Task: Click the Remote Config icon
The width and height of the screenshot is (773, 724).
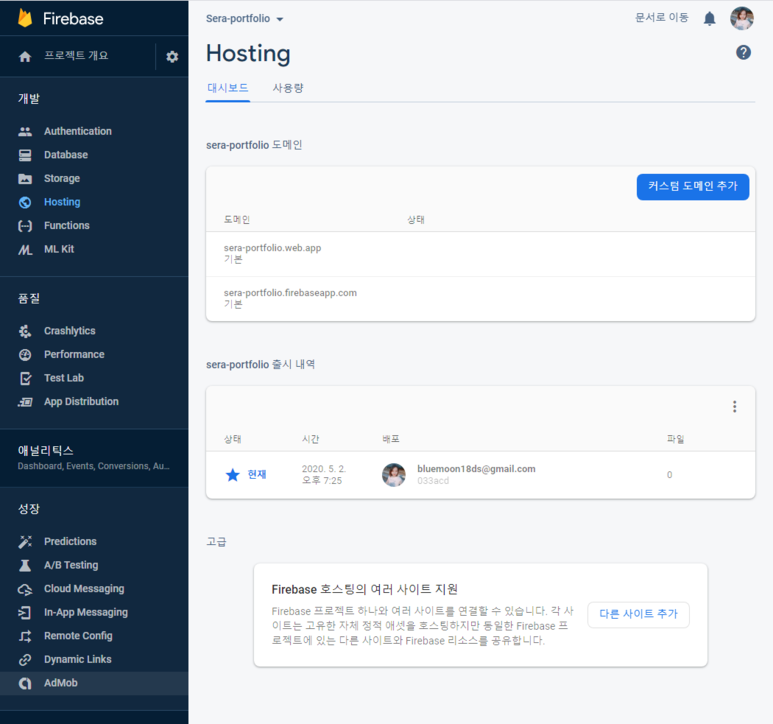Action: tap(25, 636)
